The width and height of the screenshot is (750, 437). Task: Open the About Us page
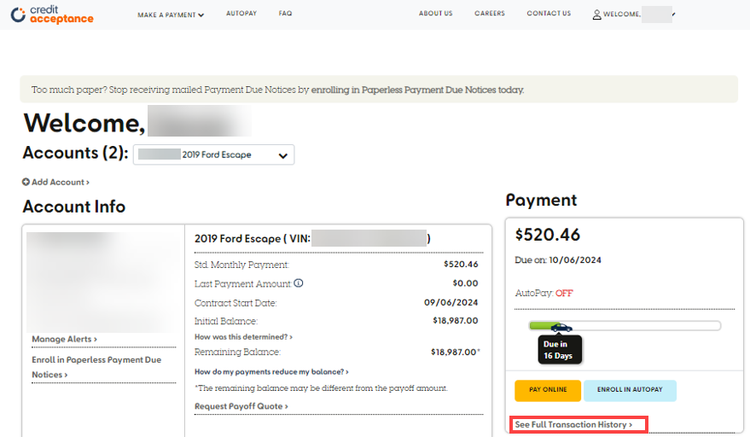pyautogui.click(x=435, y=14)
